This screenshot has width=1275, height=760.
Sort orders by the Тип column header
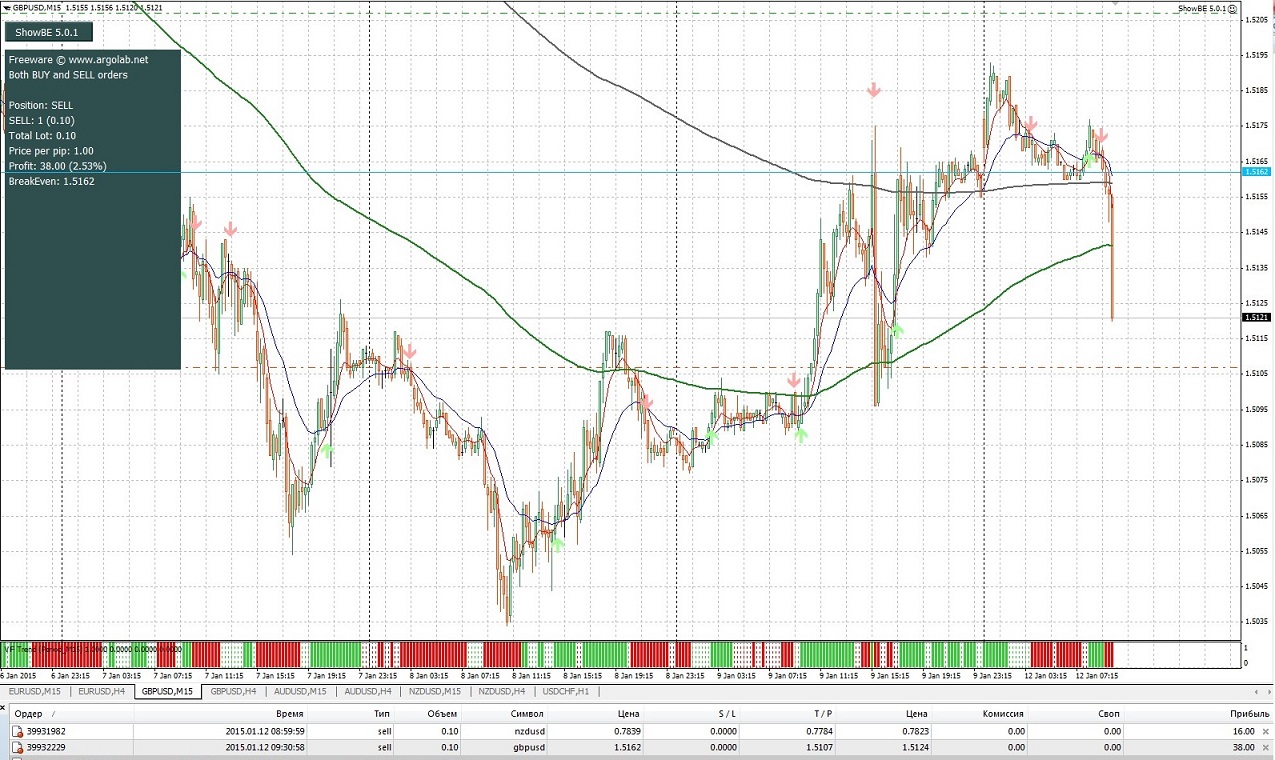pos(382,714)
